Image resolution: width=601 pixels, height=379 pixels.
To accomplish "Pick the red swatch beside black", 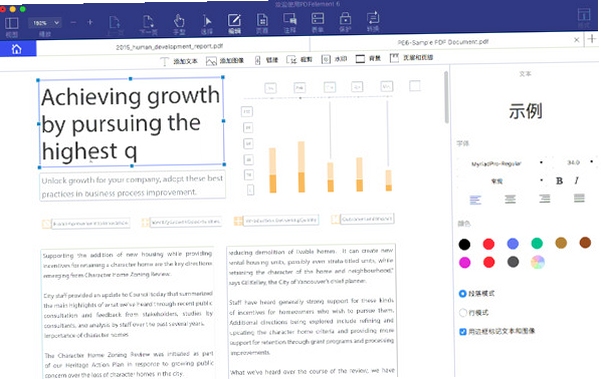I will click(488, 244).
